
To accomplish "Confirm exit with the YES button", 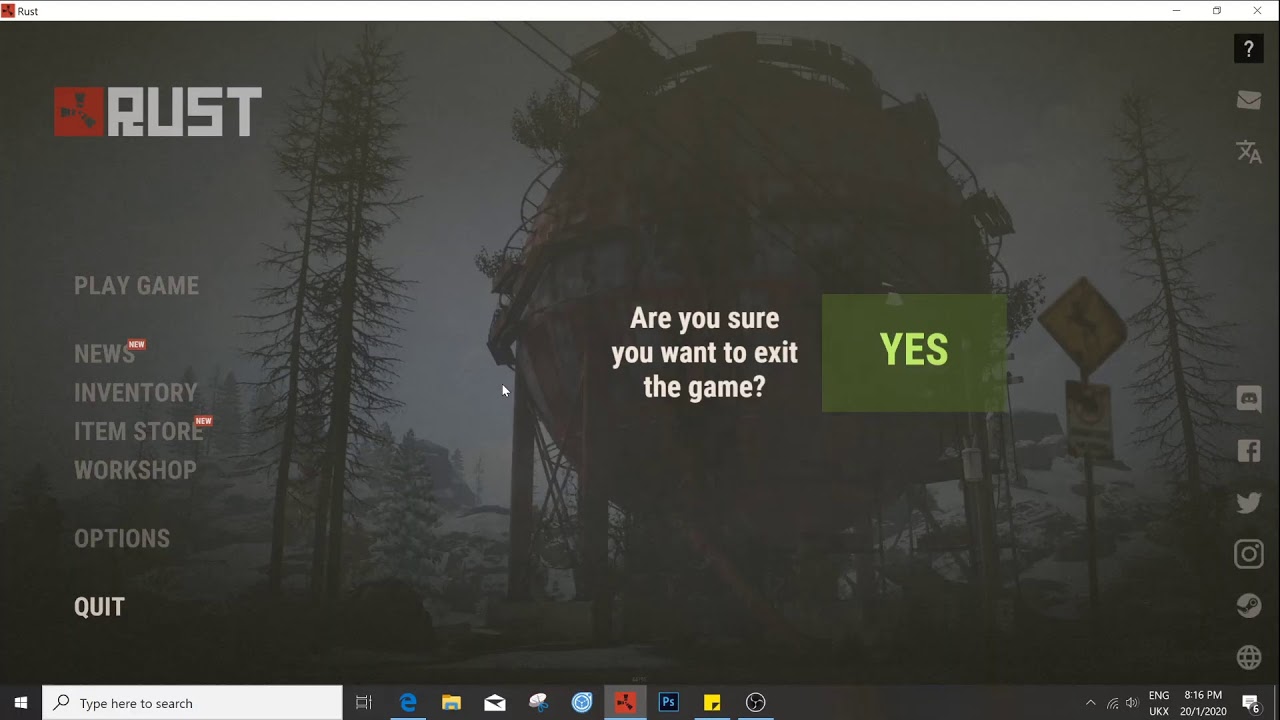I will coord(914,352).
